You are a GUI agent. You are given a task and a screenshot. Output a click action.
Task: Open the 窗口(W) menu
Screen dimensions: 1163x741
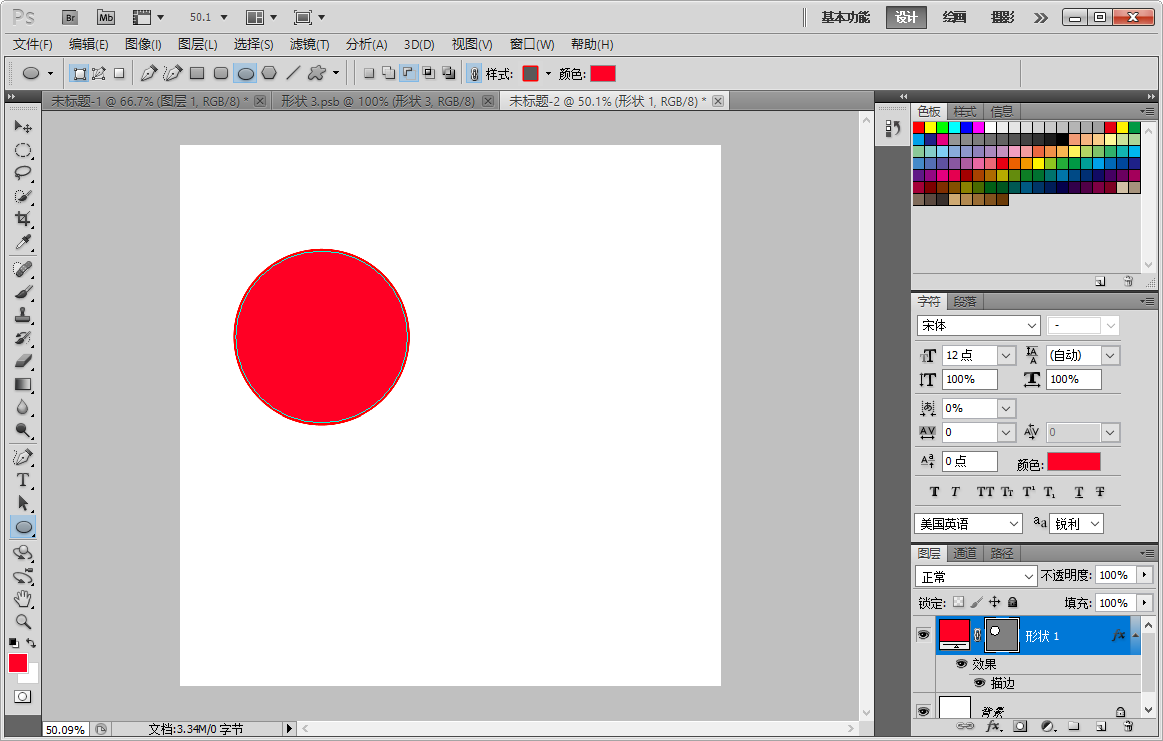pos(532,45)
